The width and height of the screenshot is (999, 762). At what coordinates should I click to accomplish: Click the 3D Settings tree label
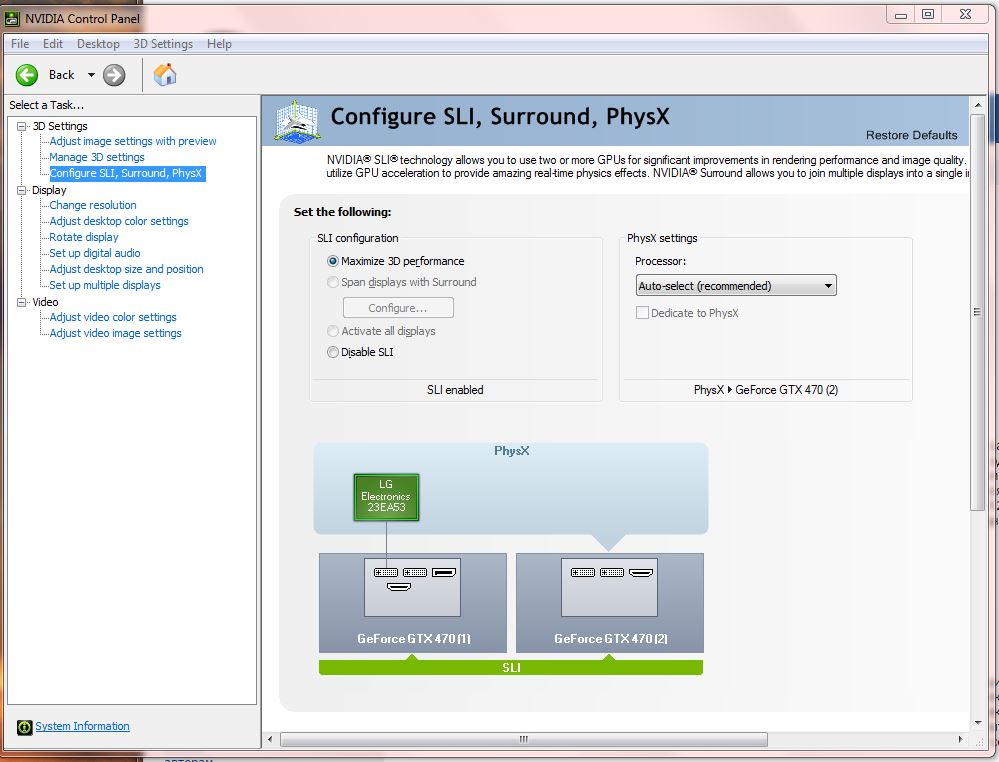tap(60, 126)
